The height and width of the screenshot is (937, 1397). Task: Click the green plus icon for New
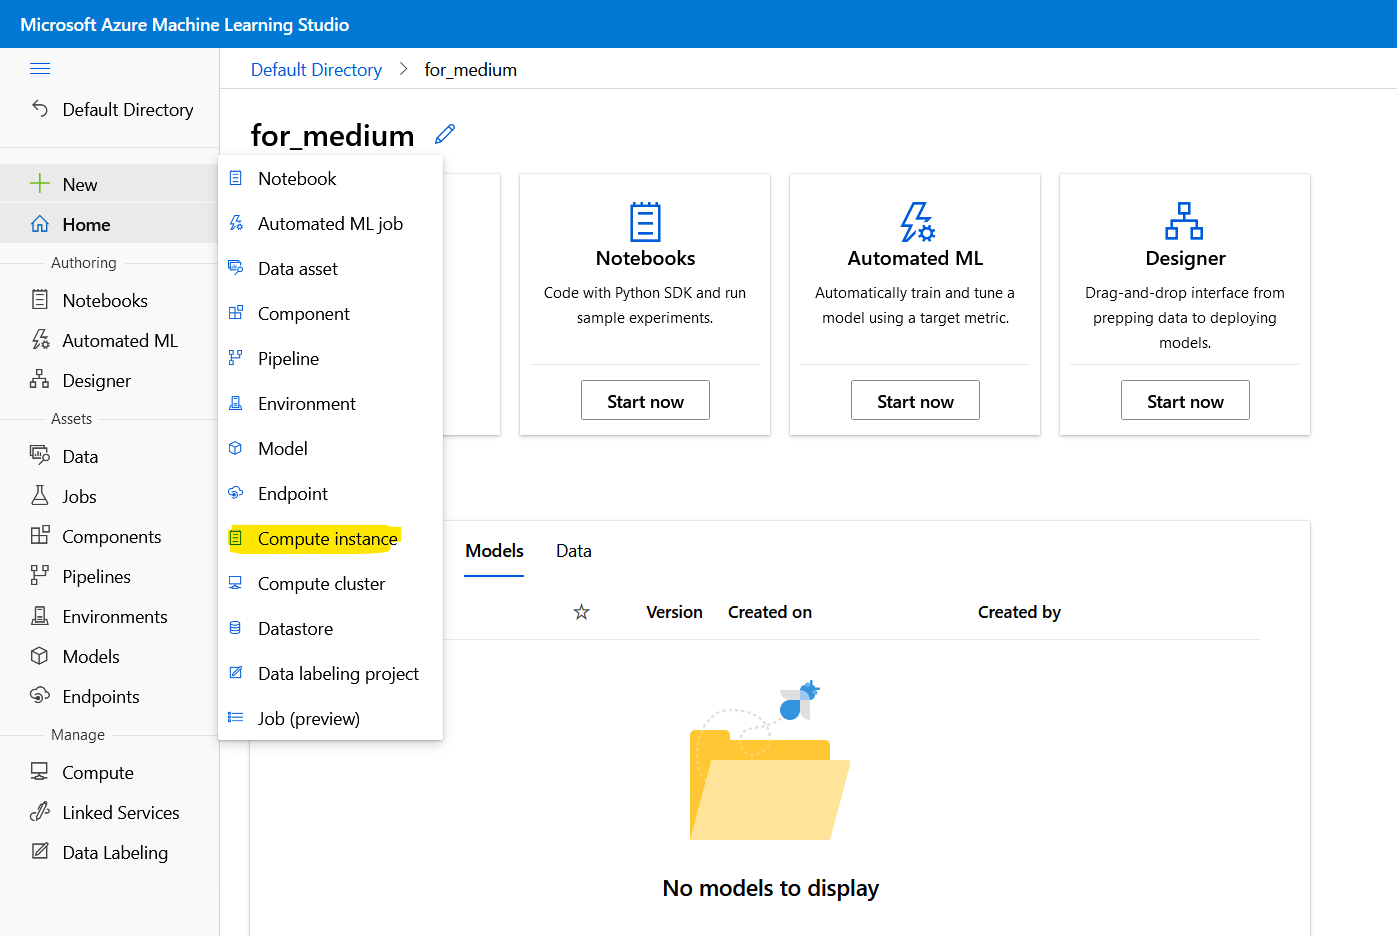(x=40, y=183)
